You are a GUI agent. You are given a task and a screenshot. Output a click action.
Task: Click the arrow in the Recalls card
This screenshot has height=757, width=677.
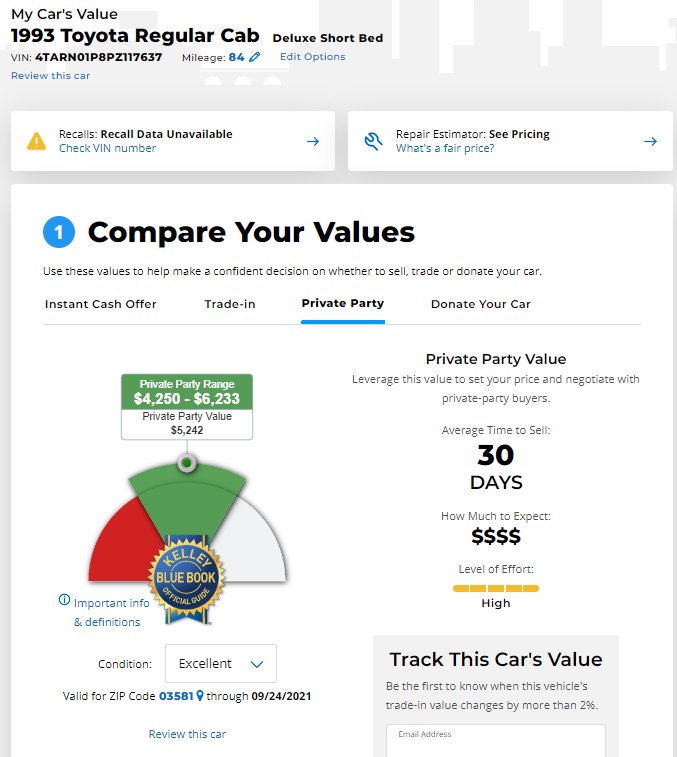coord(313,141)
